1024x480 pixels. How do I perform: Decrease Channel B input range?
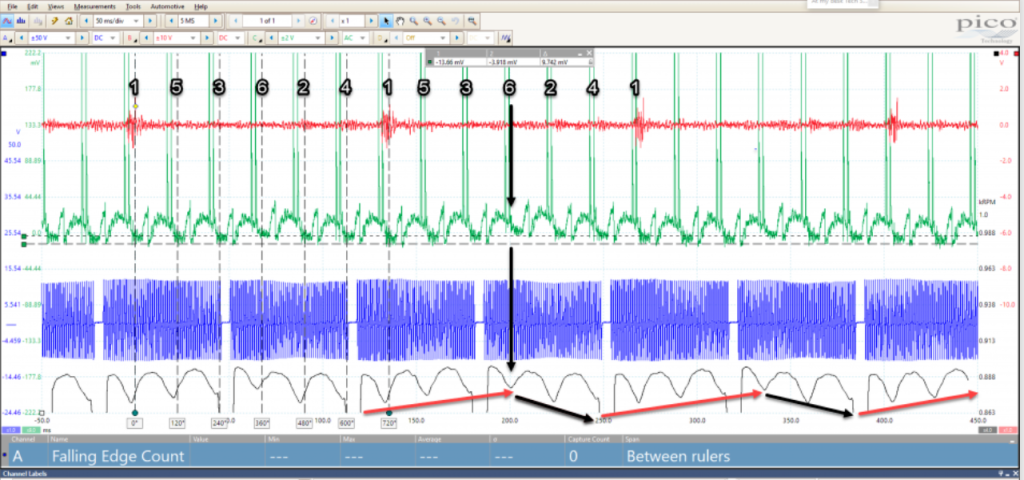146,38
